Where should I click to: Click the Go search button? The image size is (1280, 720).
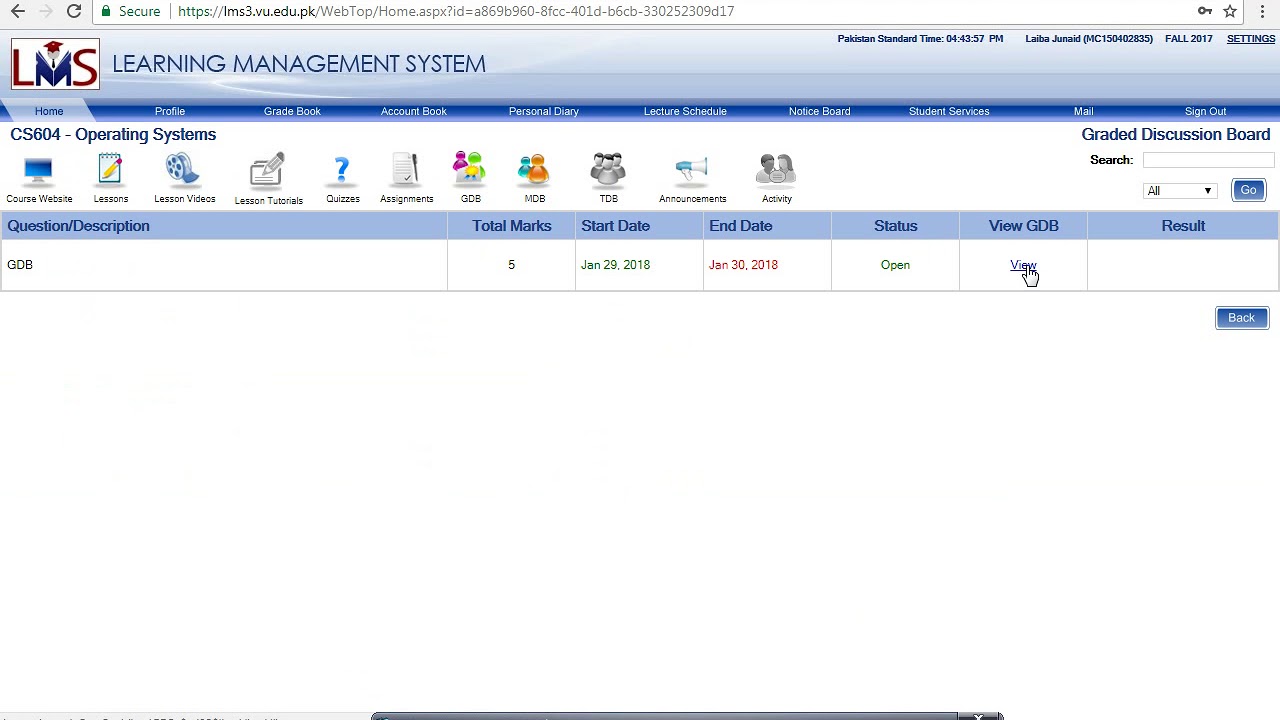[x=1248, y=190]
